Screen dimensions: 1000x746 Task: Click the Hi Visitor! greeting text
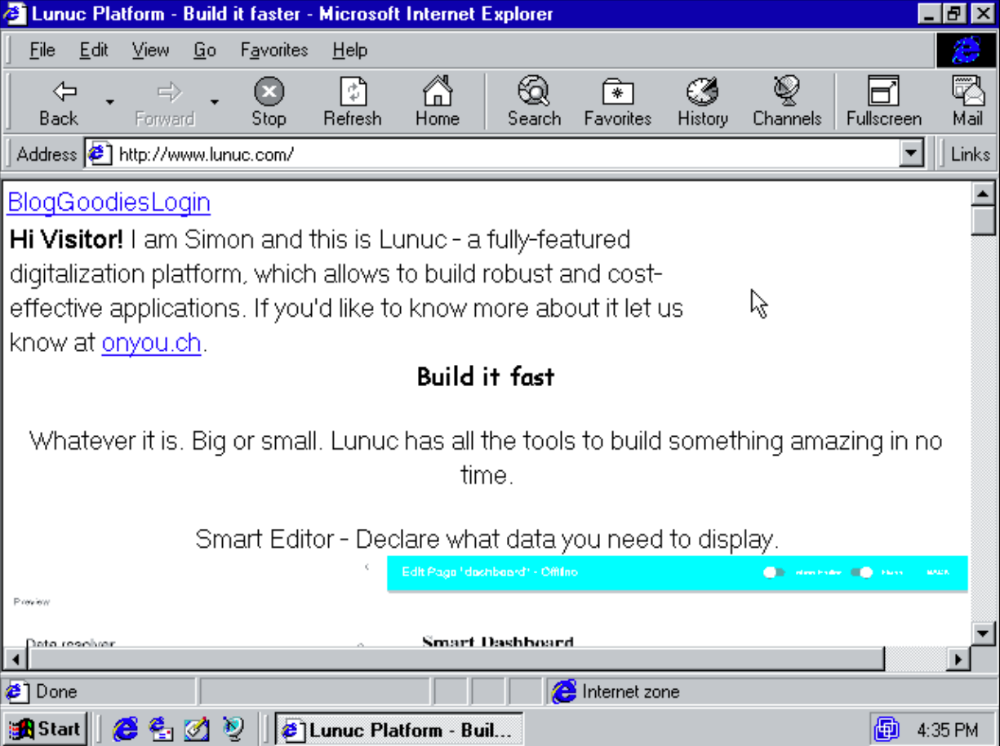pos(66,240)
